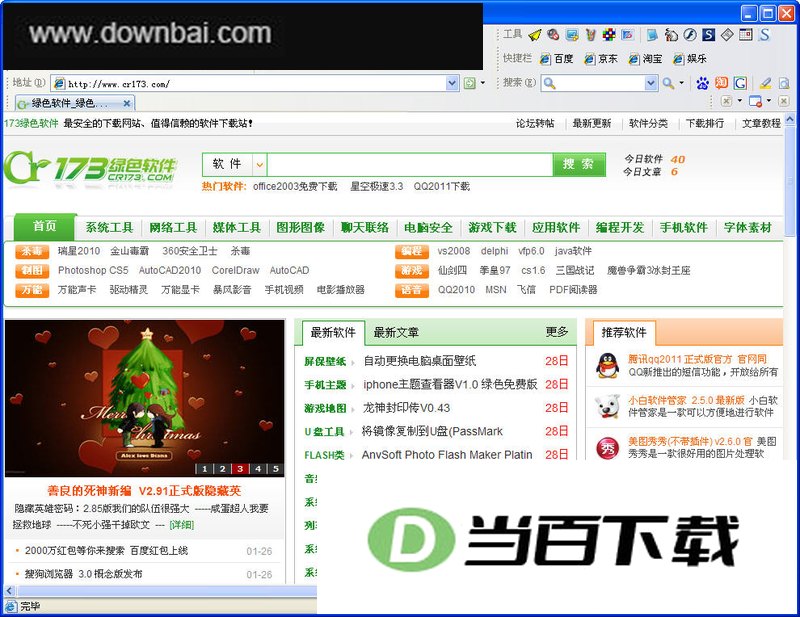Close the 绿色软件 browser tab
800x617 pixels.
pyautogui.click(x=127, y=104)
